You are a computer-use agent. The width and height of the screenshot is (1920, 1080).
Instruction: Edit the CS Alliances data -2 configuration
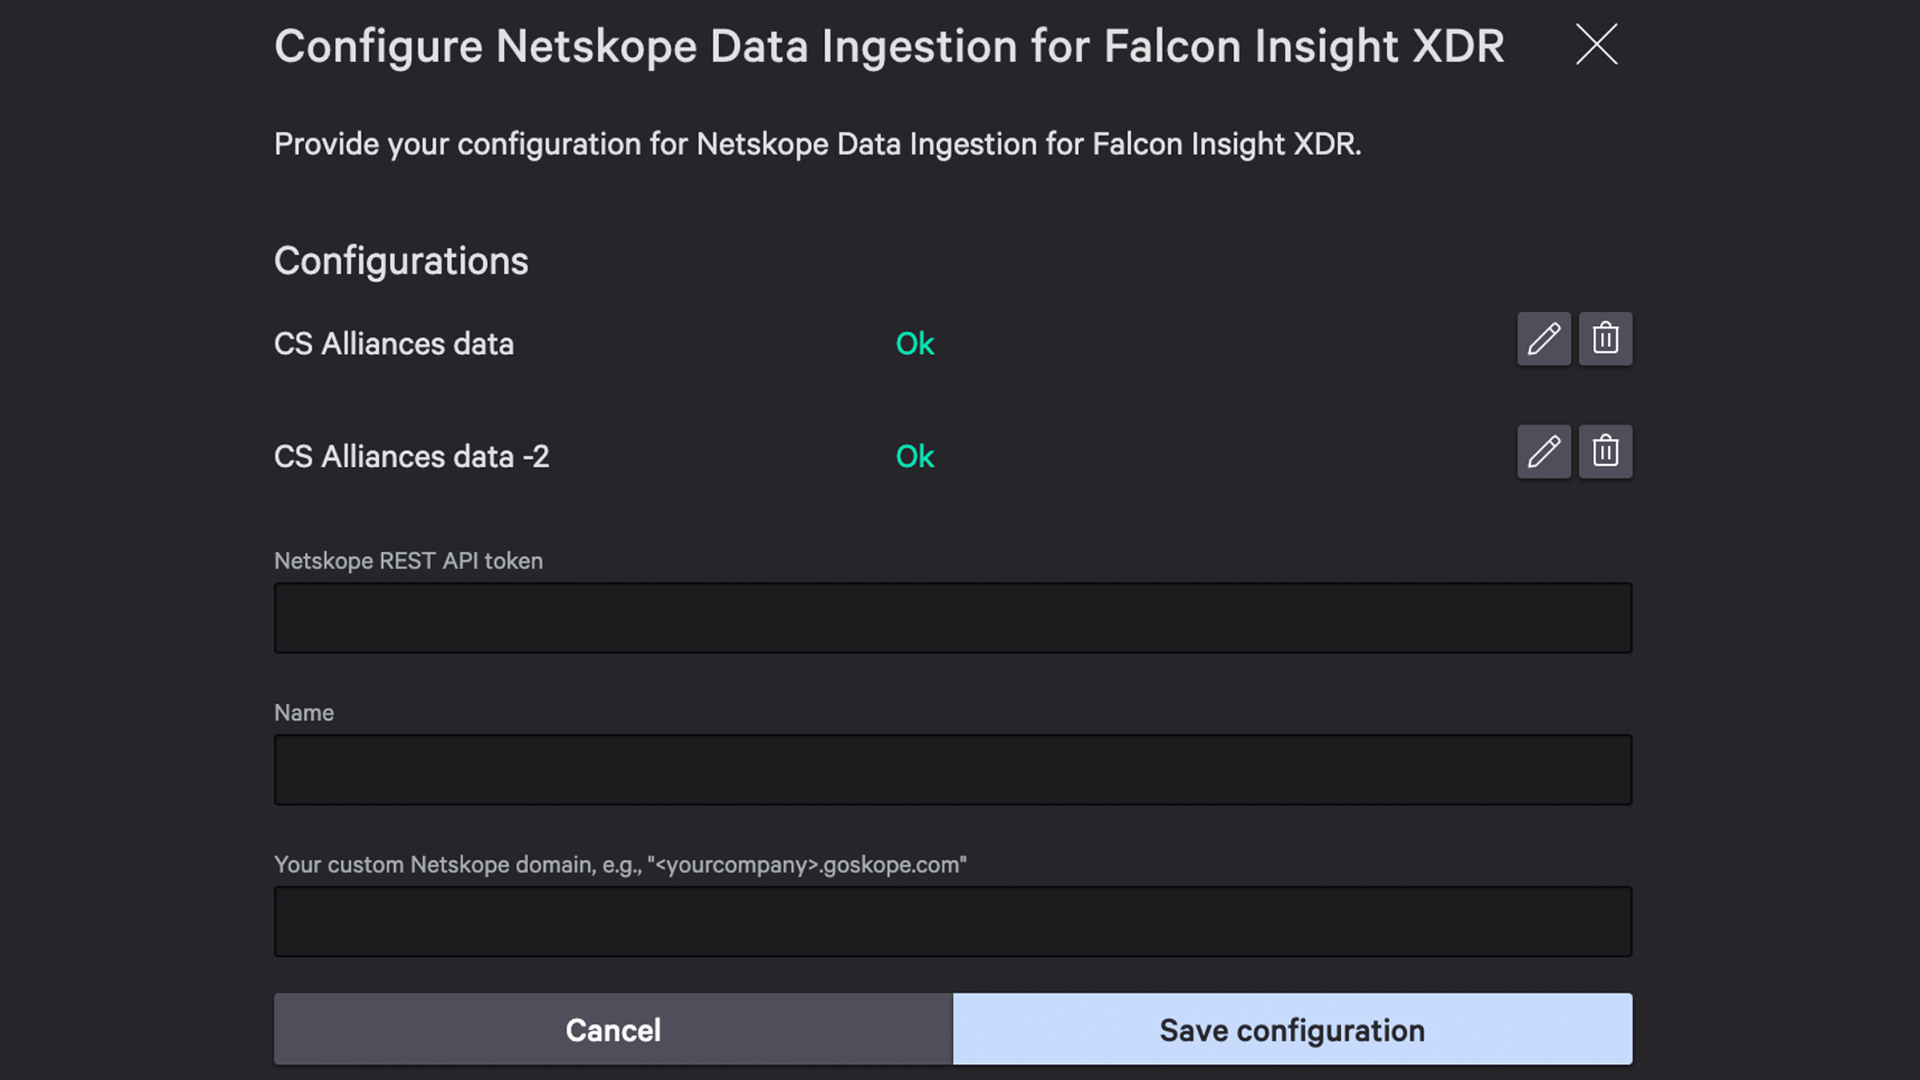[1543, 452]
